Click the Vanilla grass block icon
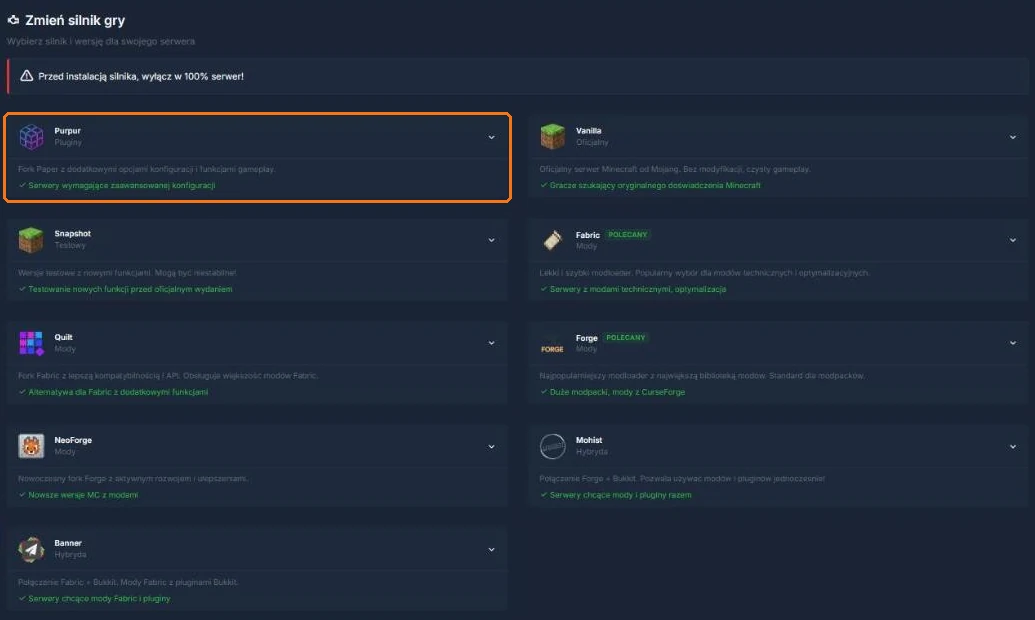Viewport: 1035px width, 620px height. [x=552, y=137]
